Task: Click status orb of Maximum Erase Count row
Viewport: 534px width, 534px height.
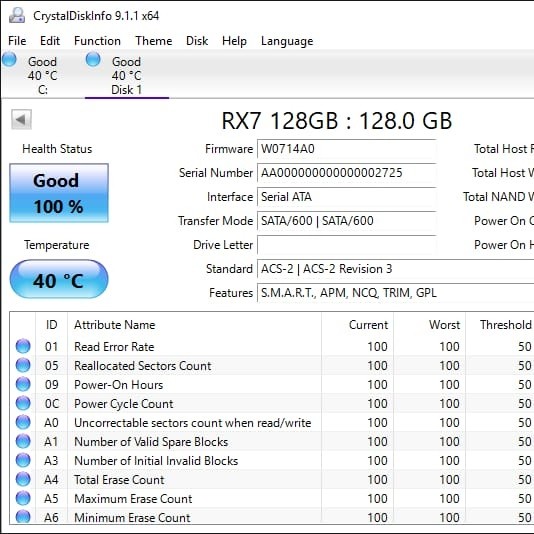Action: click(x=23, y=499)
